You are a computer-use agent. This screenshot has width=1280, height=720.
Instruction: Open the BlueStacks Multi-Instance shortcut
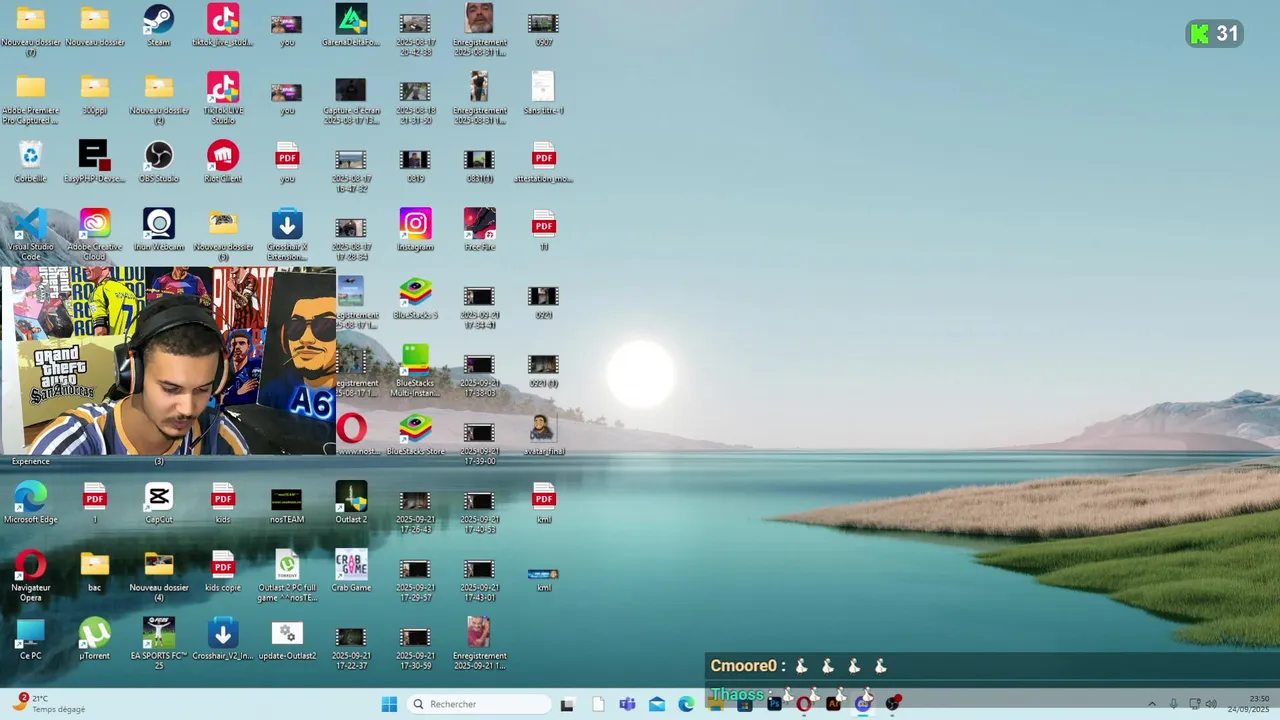pos(415,370)
